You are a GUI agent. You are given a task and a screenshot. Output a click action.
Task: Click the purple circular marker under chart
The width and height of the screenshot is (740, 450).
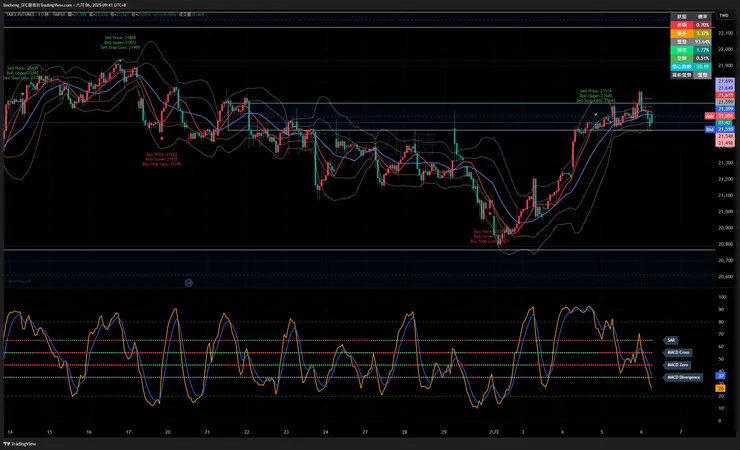[x=189, y=283]
